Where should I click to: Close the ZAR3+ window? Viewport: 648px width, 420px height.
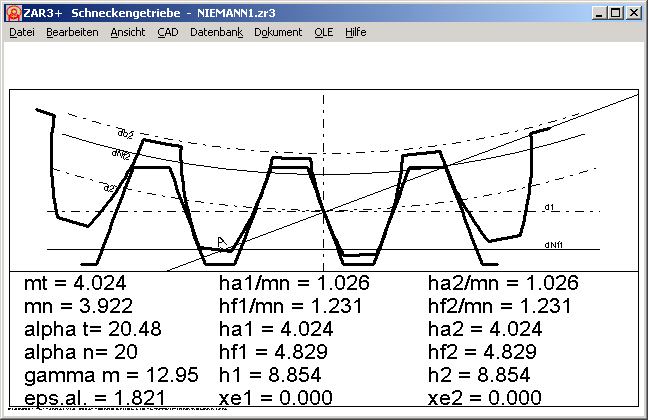(x=632, y=13)
